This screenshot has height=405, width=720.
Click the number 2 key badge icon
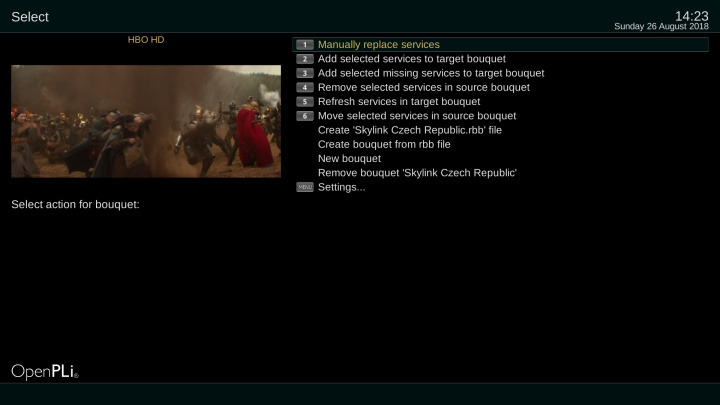pos(304,59)
